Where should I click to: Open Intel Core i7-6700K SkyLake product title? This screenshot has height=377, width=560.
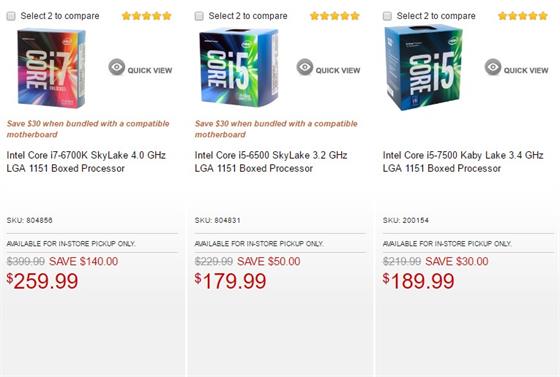(x=86, y=162)
